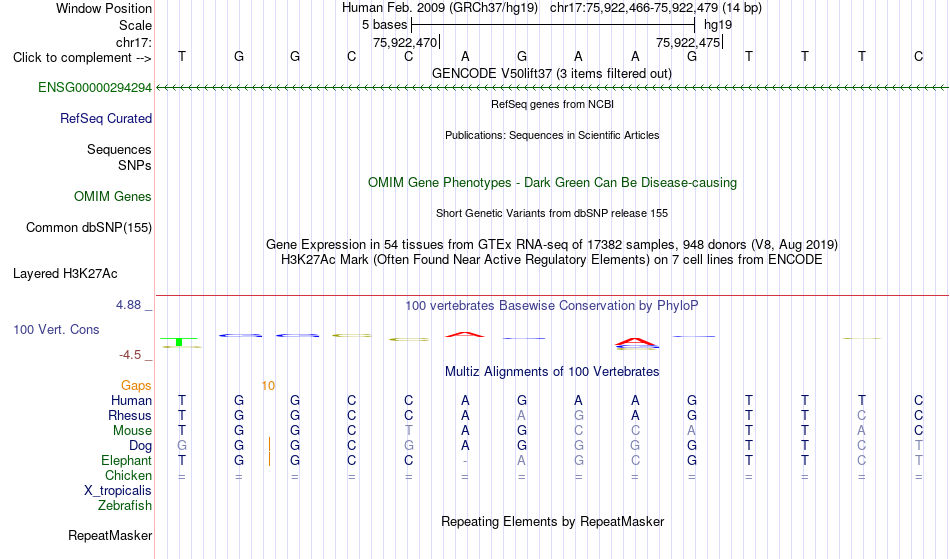Open the 'OMIM Gene Phenotypes' track title
950x559 pixels.
coord(552,183)
